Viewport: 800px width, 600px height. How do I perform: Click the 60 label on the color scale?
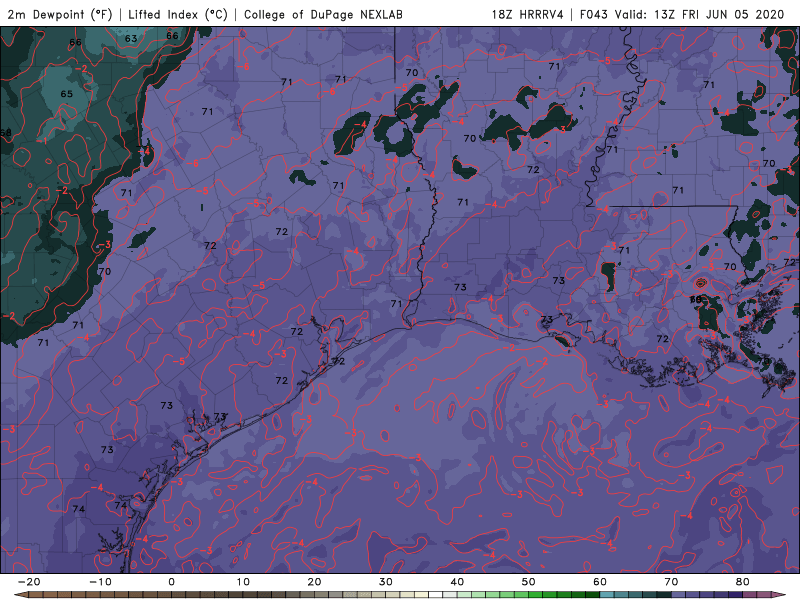(600, 582)
